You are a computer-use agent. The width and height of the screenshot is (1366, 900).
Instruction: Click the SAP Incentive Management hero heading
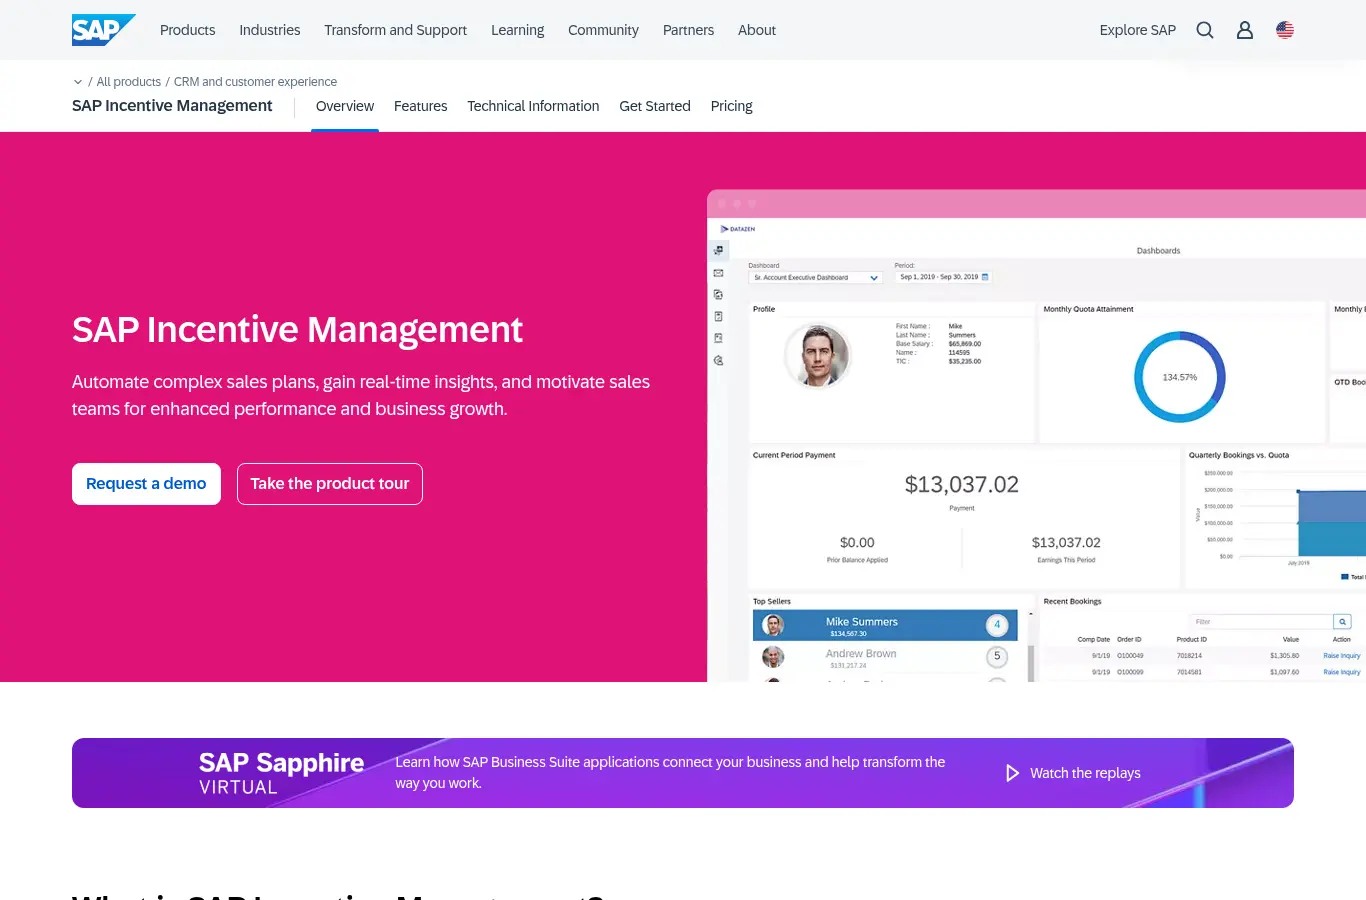297,330
